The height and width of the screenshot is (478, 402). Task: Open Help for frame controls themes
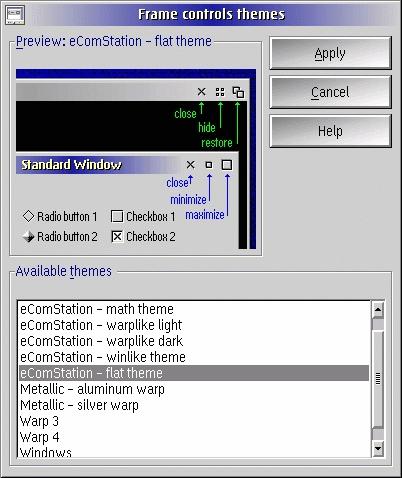click(x=330, y=131)
